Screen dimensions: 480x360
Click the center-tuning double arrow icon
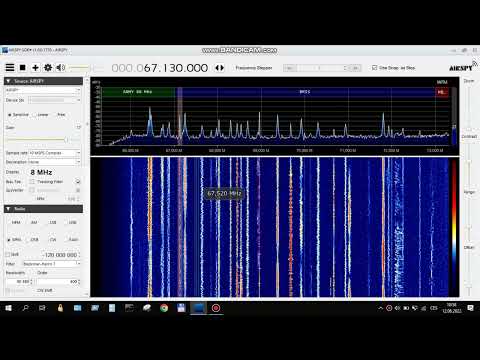pos(219,68)
